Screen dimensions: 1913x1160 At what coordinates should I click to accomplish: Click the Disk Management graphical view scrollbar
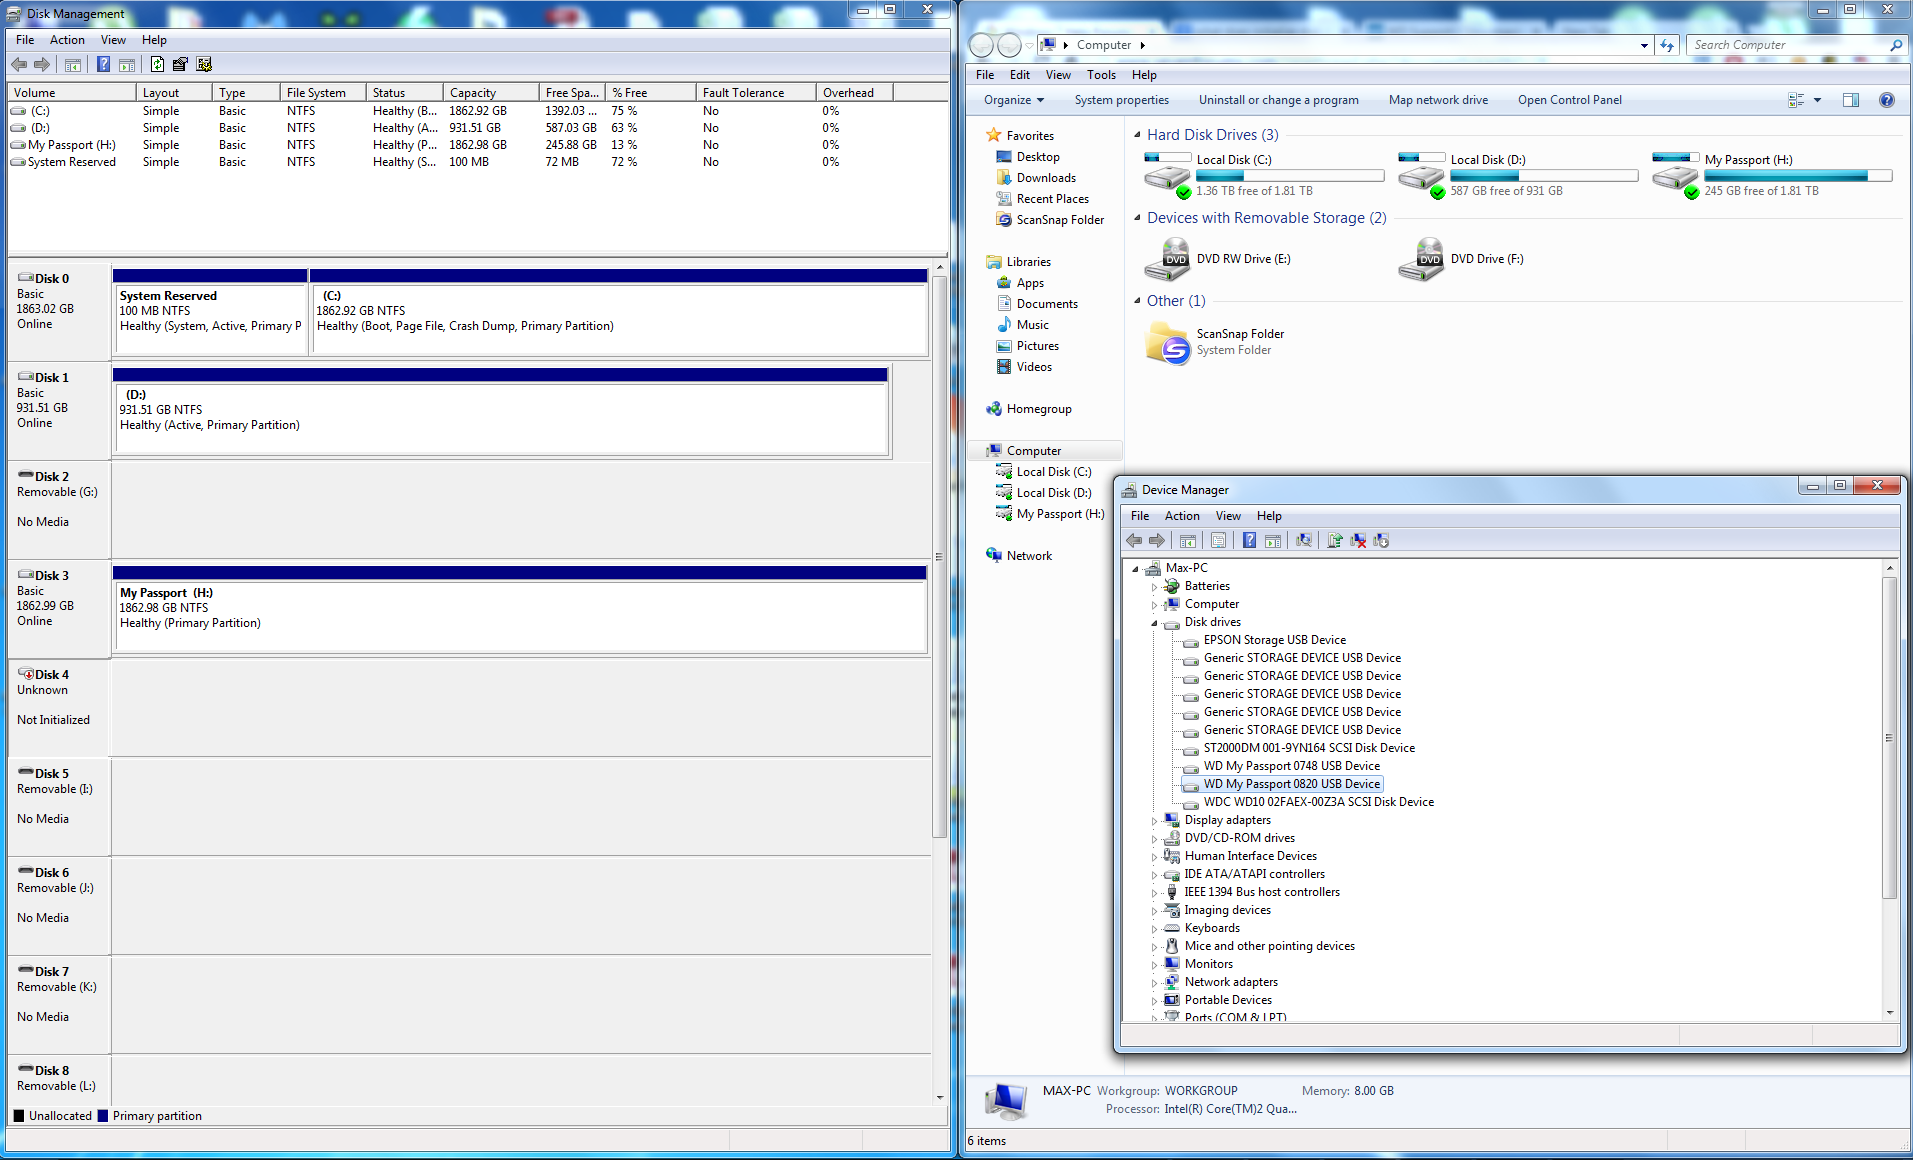(939, 557)
